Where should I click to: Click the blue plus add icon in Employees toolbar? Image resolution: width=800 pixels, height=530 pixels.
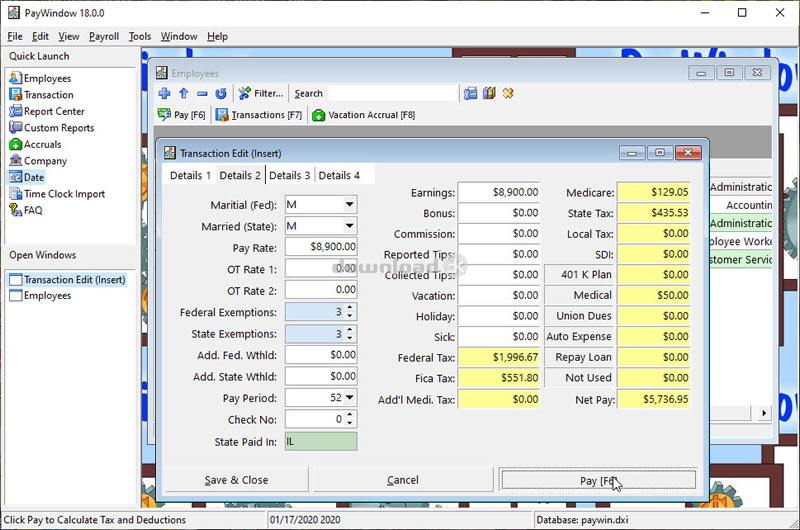tap(164, 93)
